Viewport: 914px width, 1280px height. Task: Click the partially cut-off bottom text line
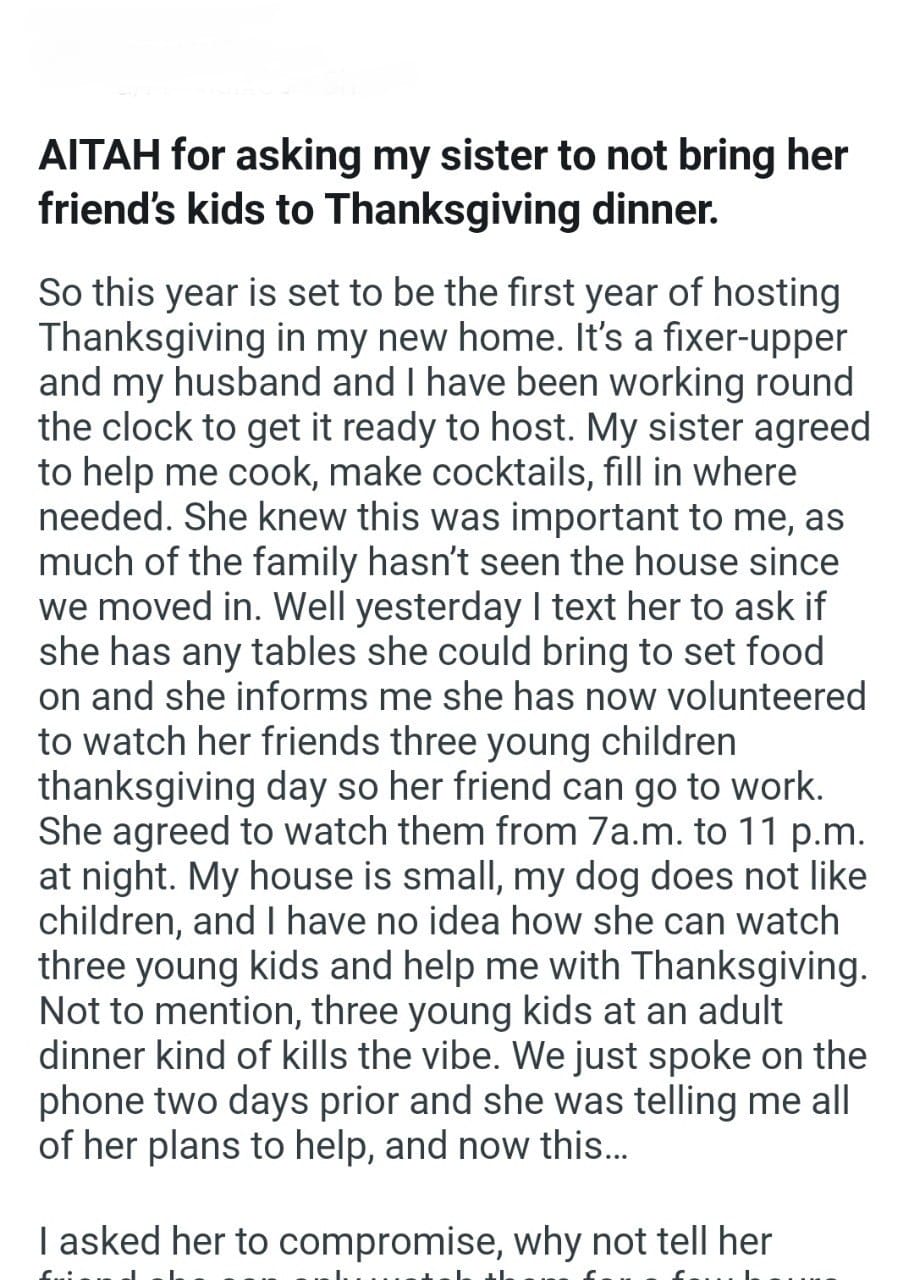(438, 1274)
